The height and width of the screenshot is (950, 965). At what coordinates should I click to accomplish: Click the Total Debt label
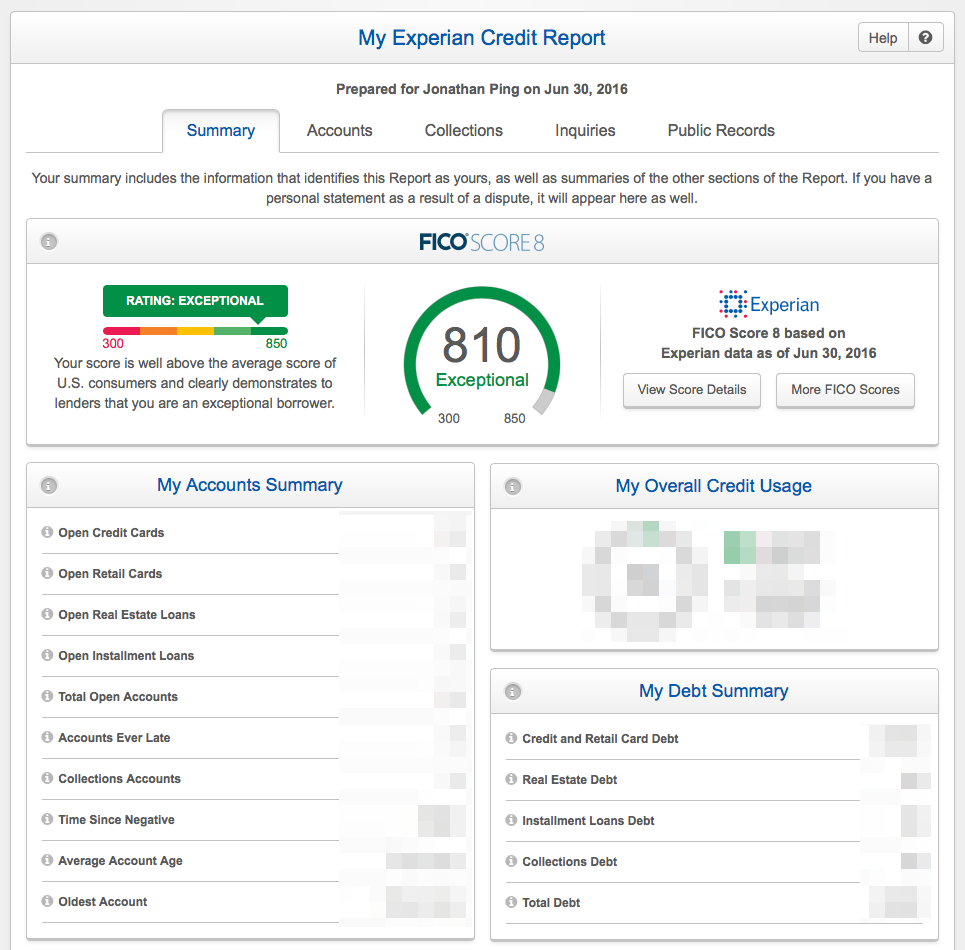point(551,903)
